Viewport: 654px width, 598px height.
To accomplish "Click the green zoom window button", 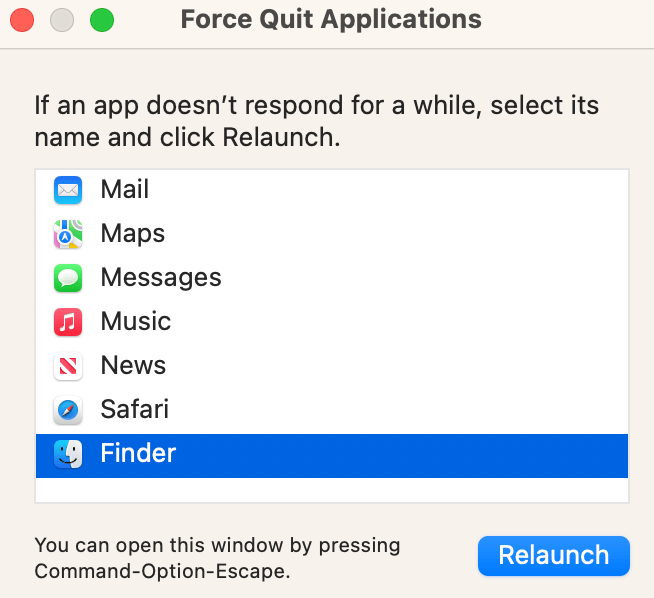I will (102, 20).
